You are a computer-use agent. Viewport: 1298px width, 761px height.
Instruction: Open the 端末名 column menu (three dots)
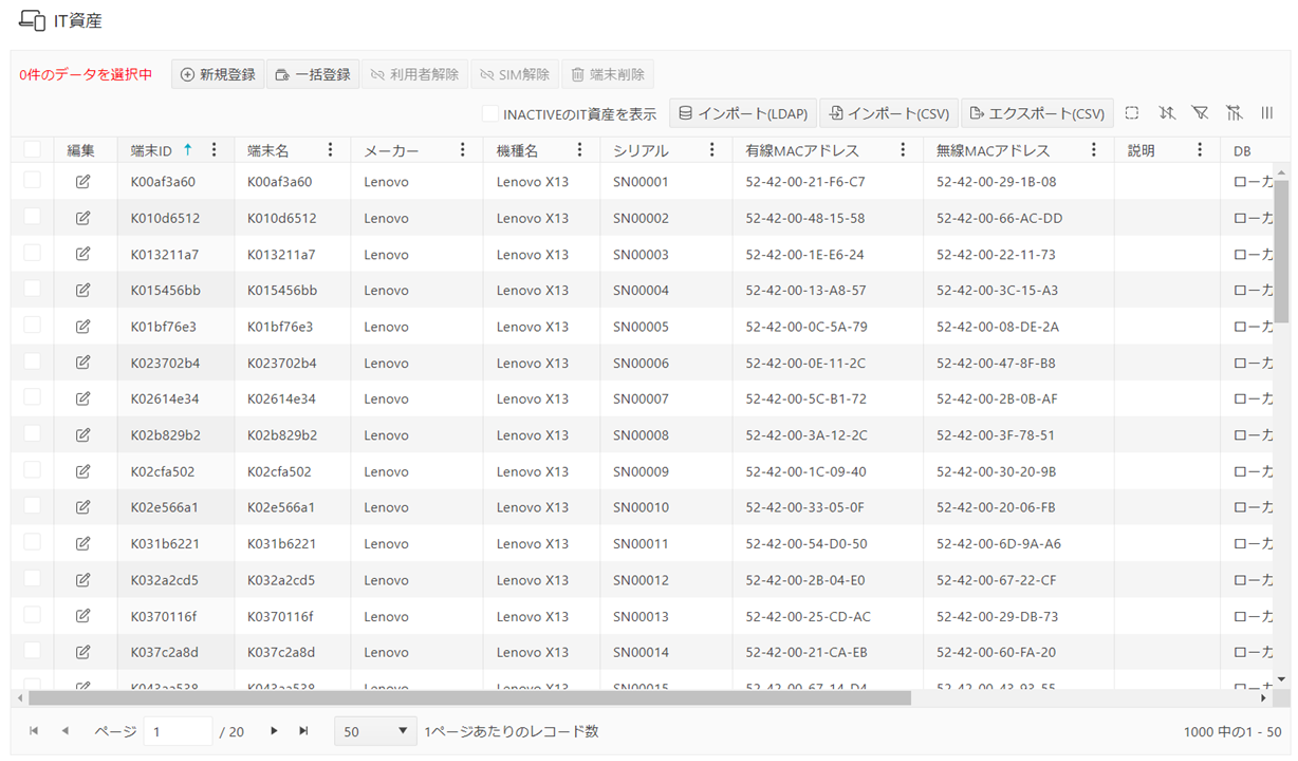coord(331,150)
